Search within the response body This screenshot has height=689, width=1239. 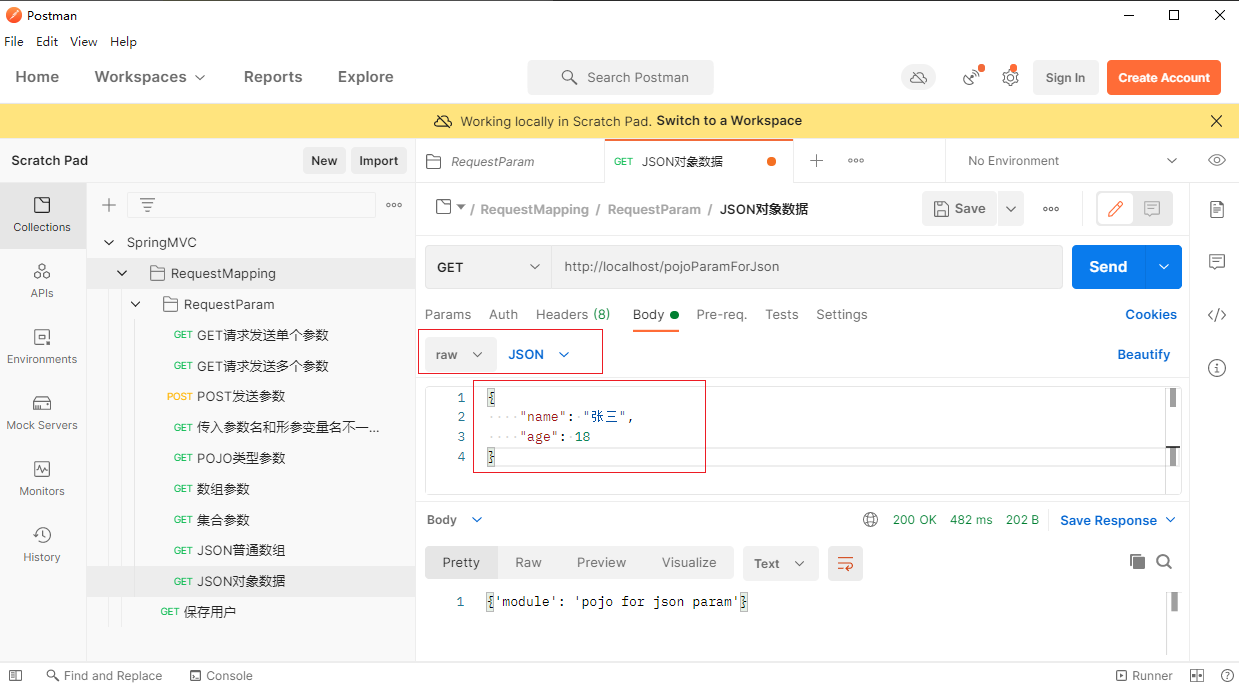point(1164,562)
